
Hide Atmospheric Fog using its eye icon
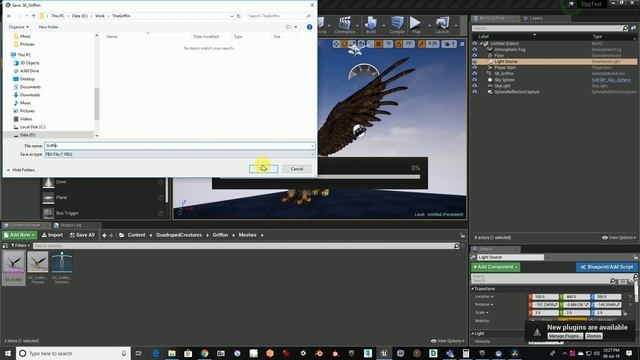[x=474, y=49]
